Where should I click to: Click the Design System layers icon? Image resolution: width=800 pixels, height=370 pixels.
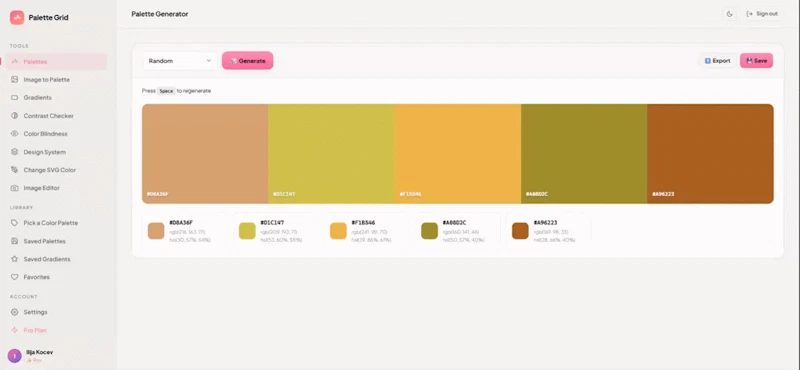(x=14, y=152)
